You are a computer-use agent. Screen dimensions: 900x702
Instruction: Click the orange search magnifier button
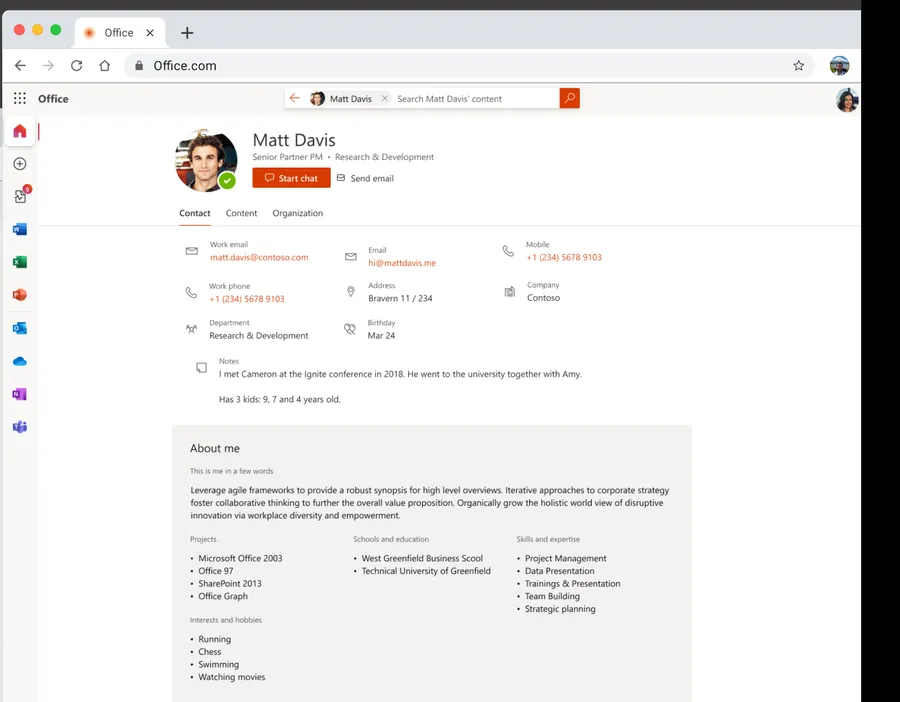(569, 98)
